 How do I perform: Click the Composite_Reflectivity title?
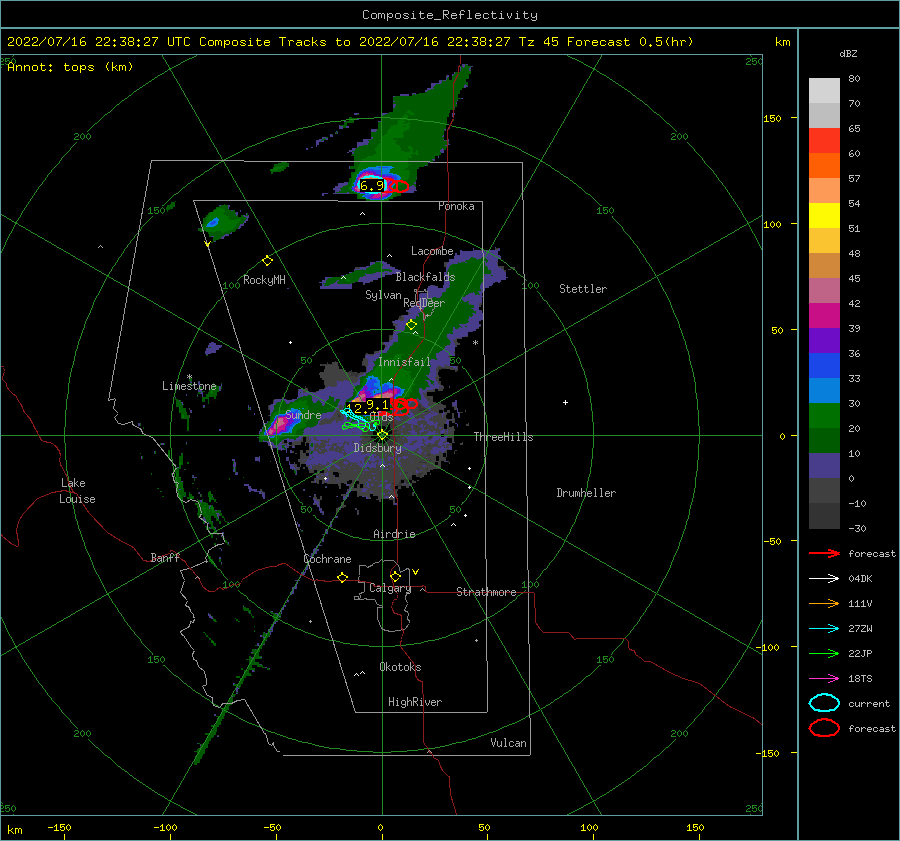click(x=450, y=15)
